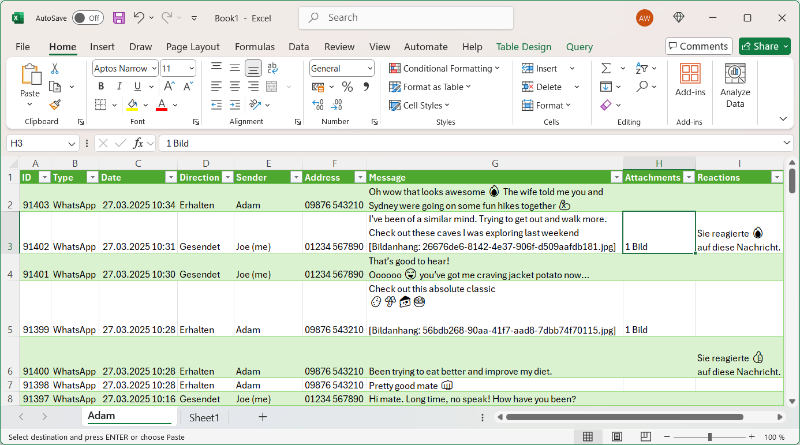Apply Percent Style format
This screenshot has height=445, width=800.
pos(347,87)
